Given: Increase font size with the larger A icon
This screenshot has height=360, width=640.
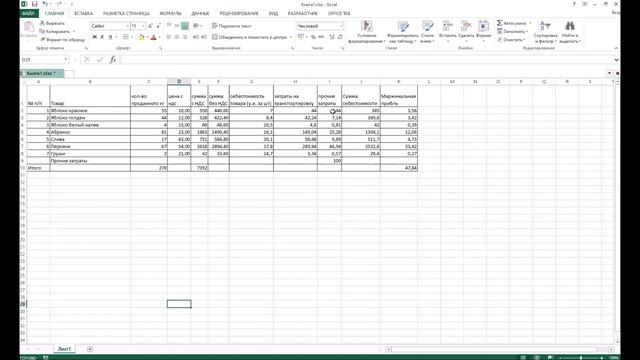Looking at the screenshot, I should (x=150, y=26).
